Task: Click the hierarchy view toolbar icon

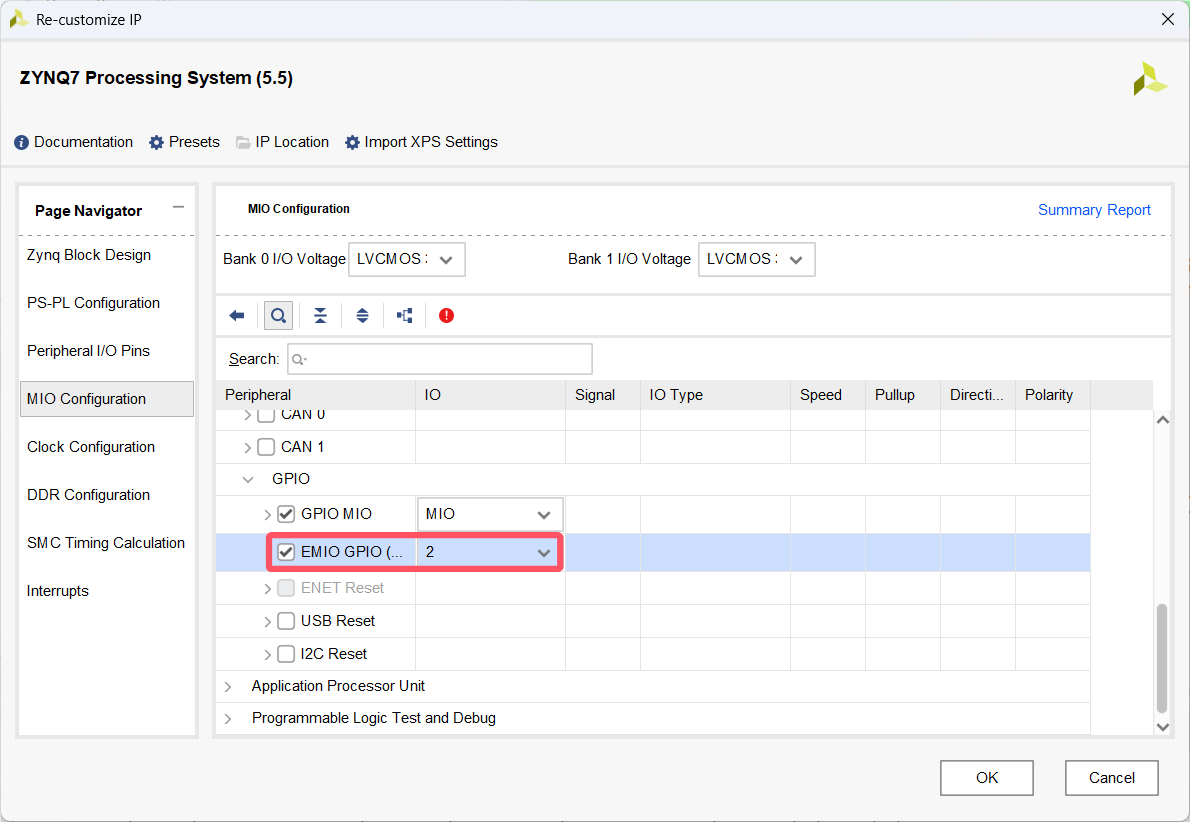Action: (405, 316)
